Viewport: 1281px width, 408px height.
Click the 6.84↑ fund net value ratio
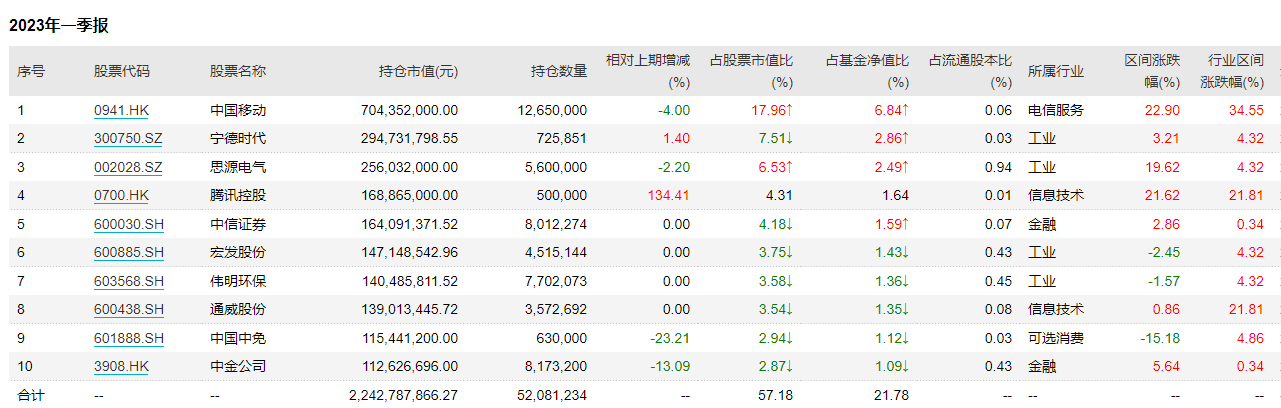[x=892, y=110]
